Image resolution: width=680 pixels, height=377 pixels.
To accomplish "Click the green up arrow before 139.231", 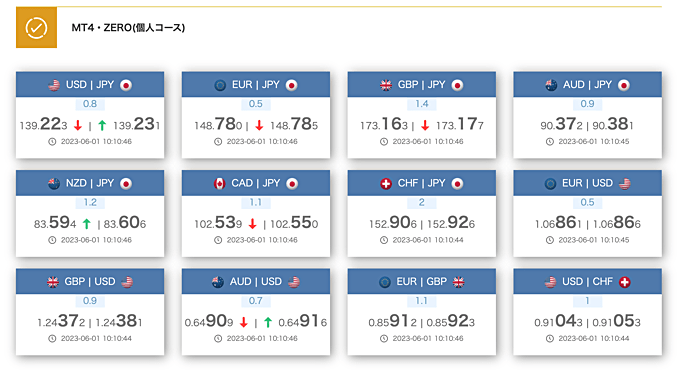I will coord(102,126).
